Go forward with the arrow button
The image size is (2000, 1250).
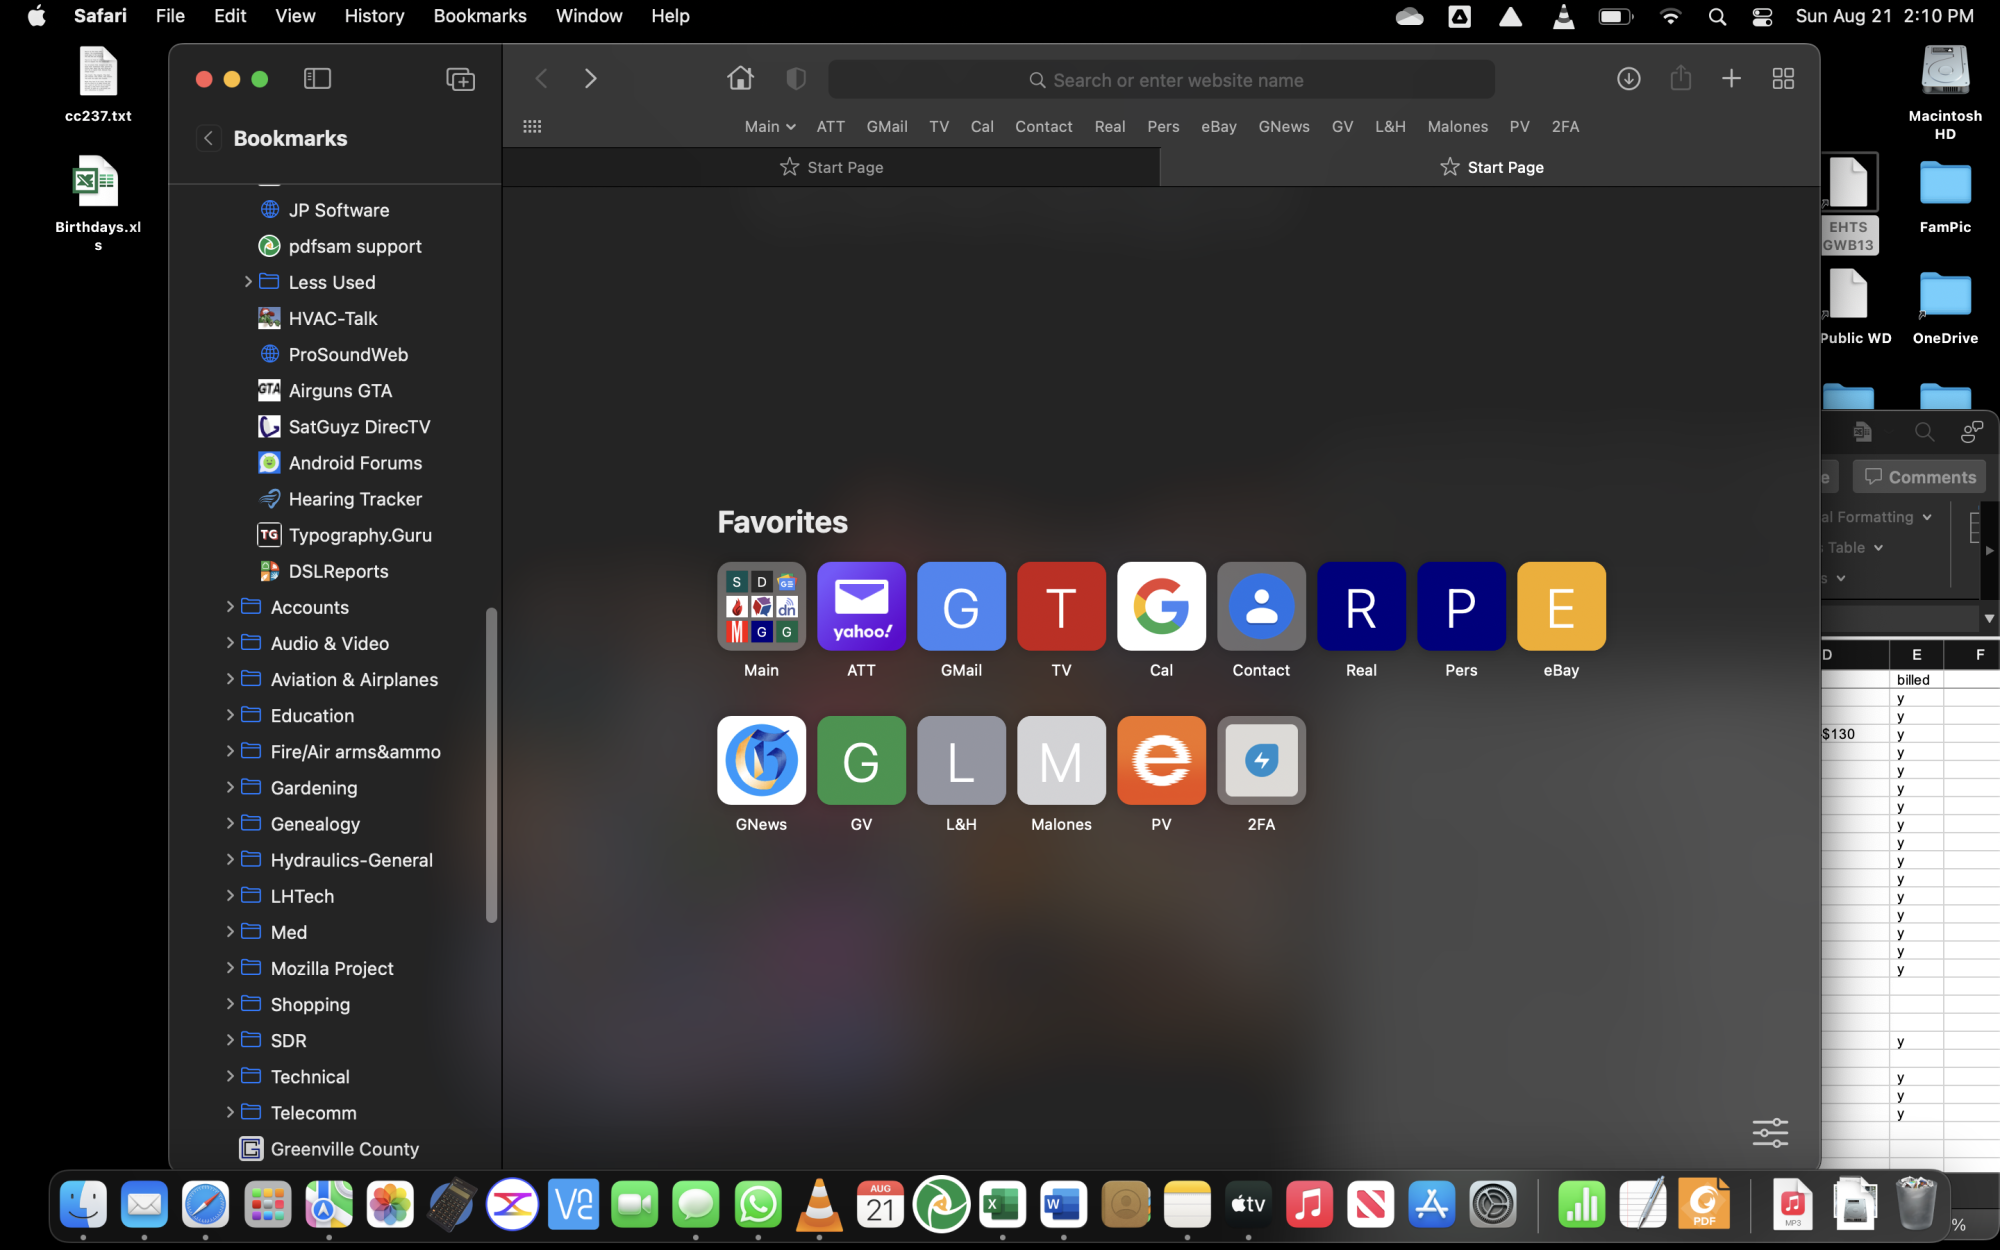(x=590, y=78)
